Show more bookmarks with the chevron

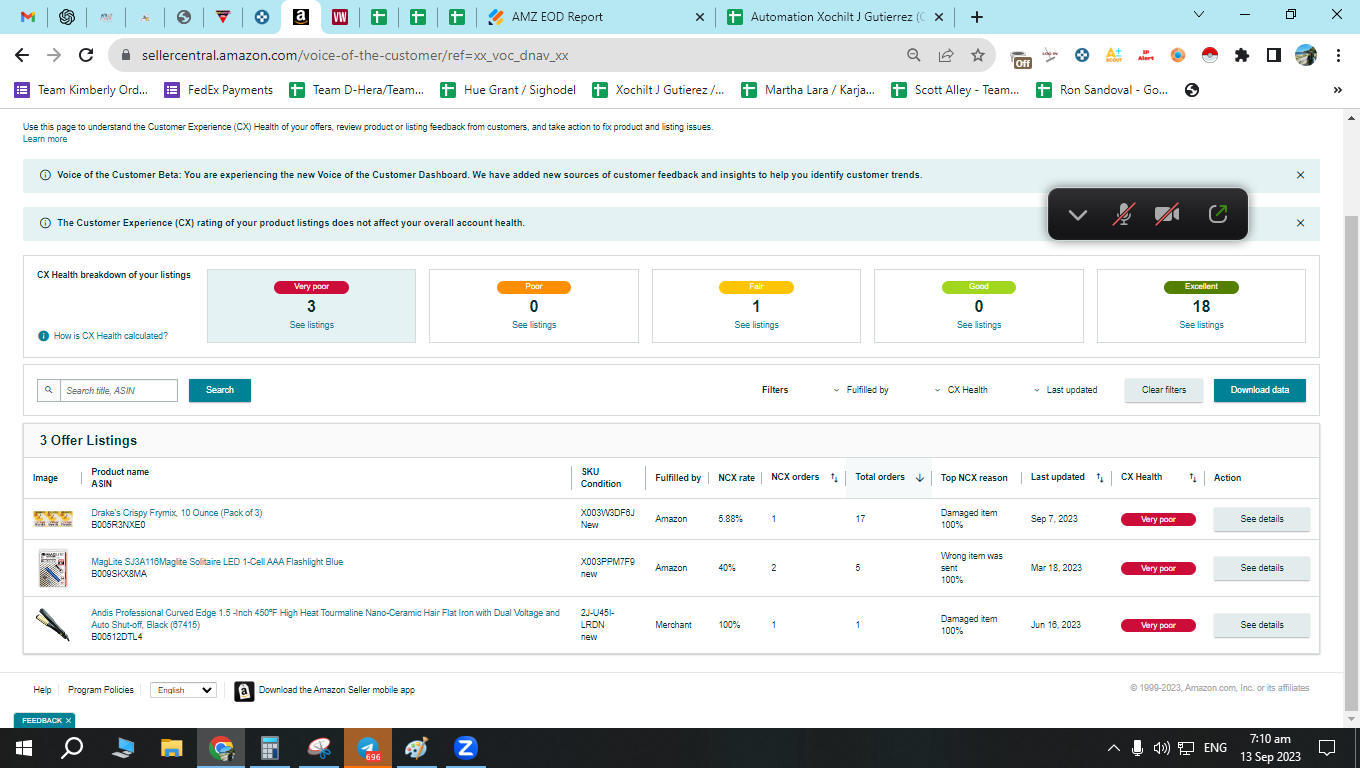click(1338, 90)
